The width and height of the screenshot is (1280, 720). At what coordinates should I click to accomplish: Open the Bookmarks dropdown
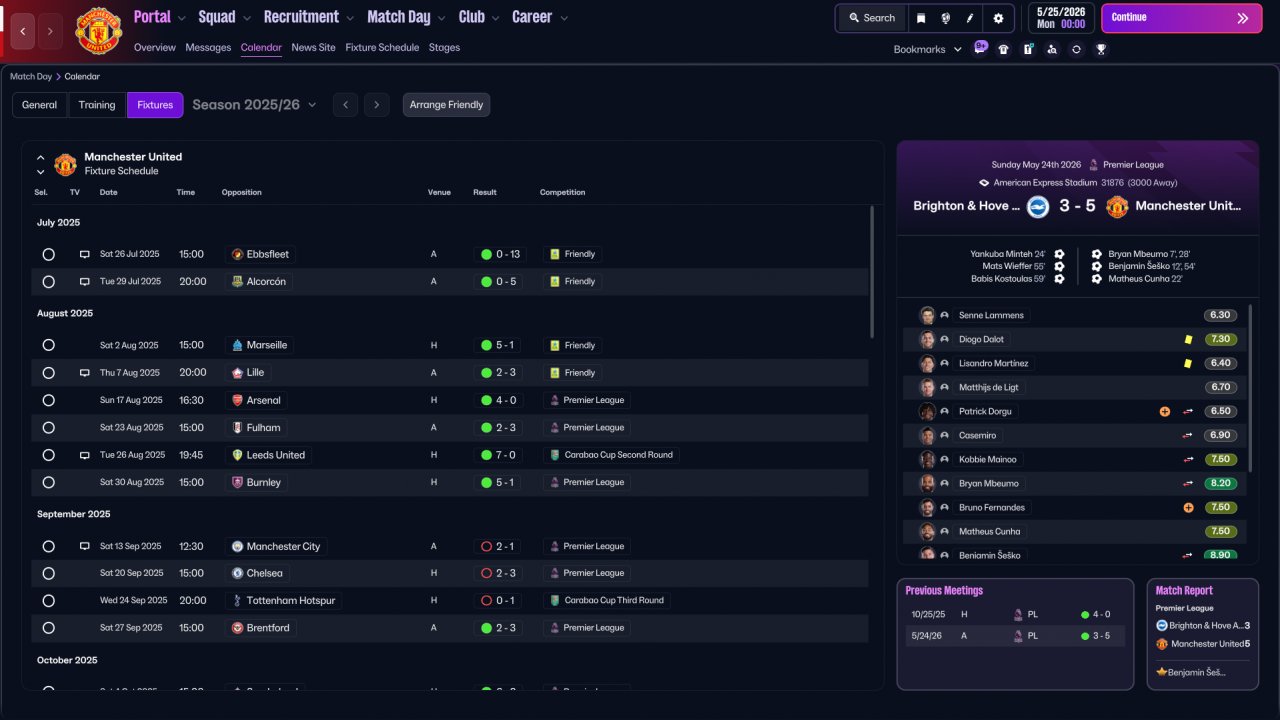click(928, 49)
